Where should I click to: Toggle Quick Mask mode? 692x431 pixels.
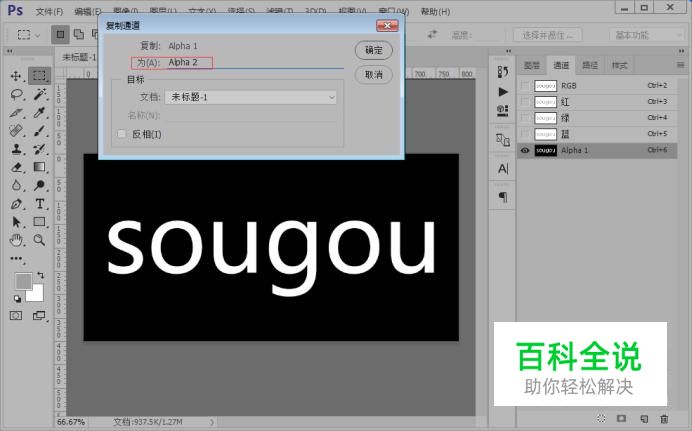[16, 315]
